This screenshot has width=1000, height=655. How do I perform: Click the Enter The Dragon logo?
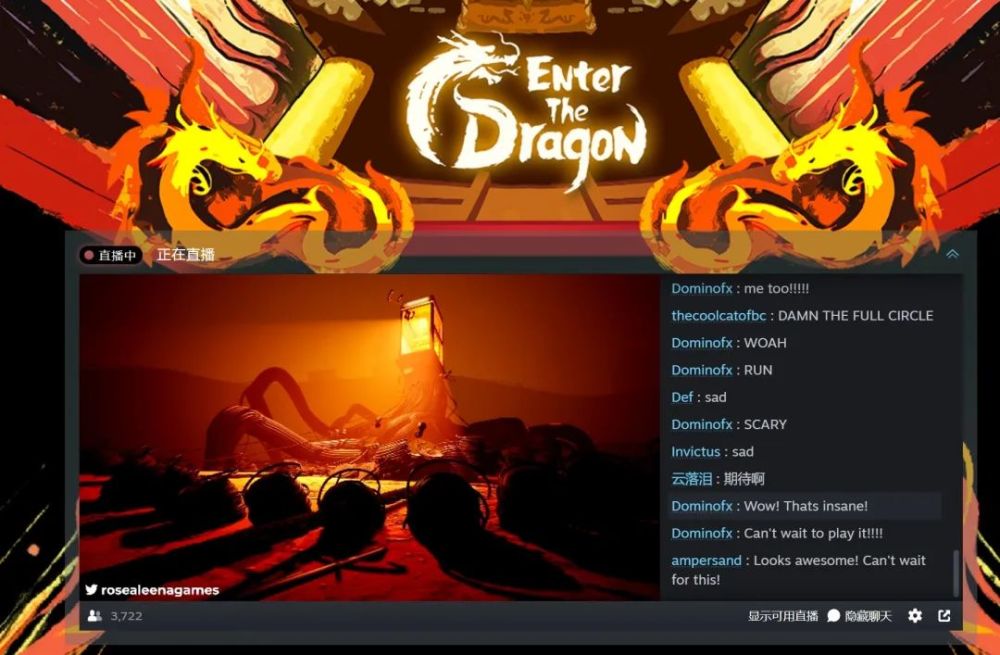tap(527, 111)
